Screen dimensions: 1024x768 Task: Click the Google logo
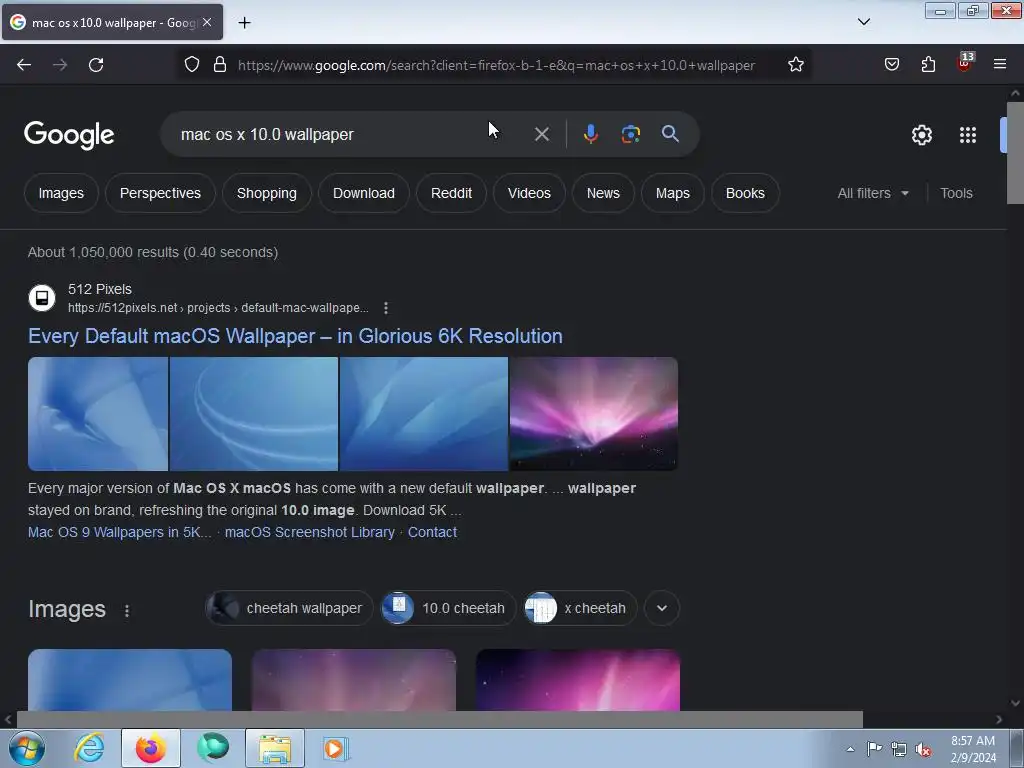pos(69,135)
